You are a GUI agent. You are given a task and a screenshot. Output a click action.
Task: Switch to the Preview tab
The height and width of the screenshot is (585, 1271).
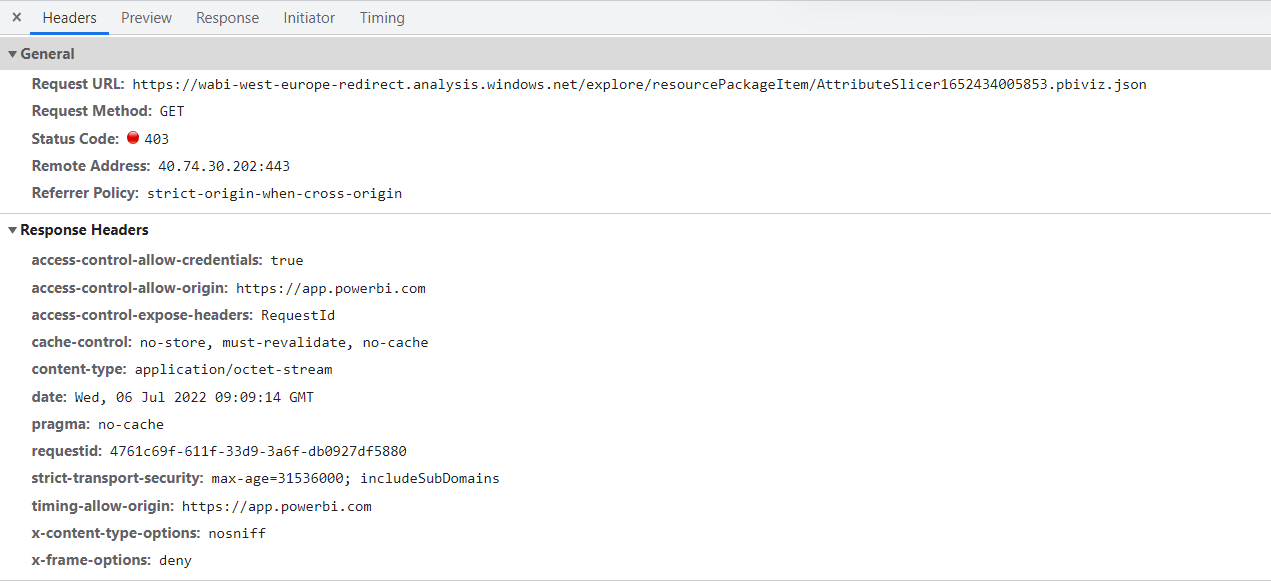point(146,18)
